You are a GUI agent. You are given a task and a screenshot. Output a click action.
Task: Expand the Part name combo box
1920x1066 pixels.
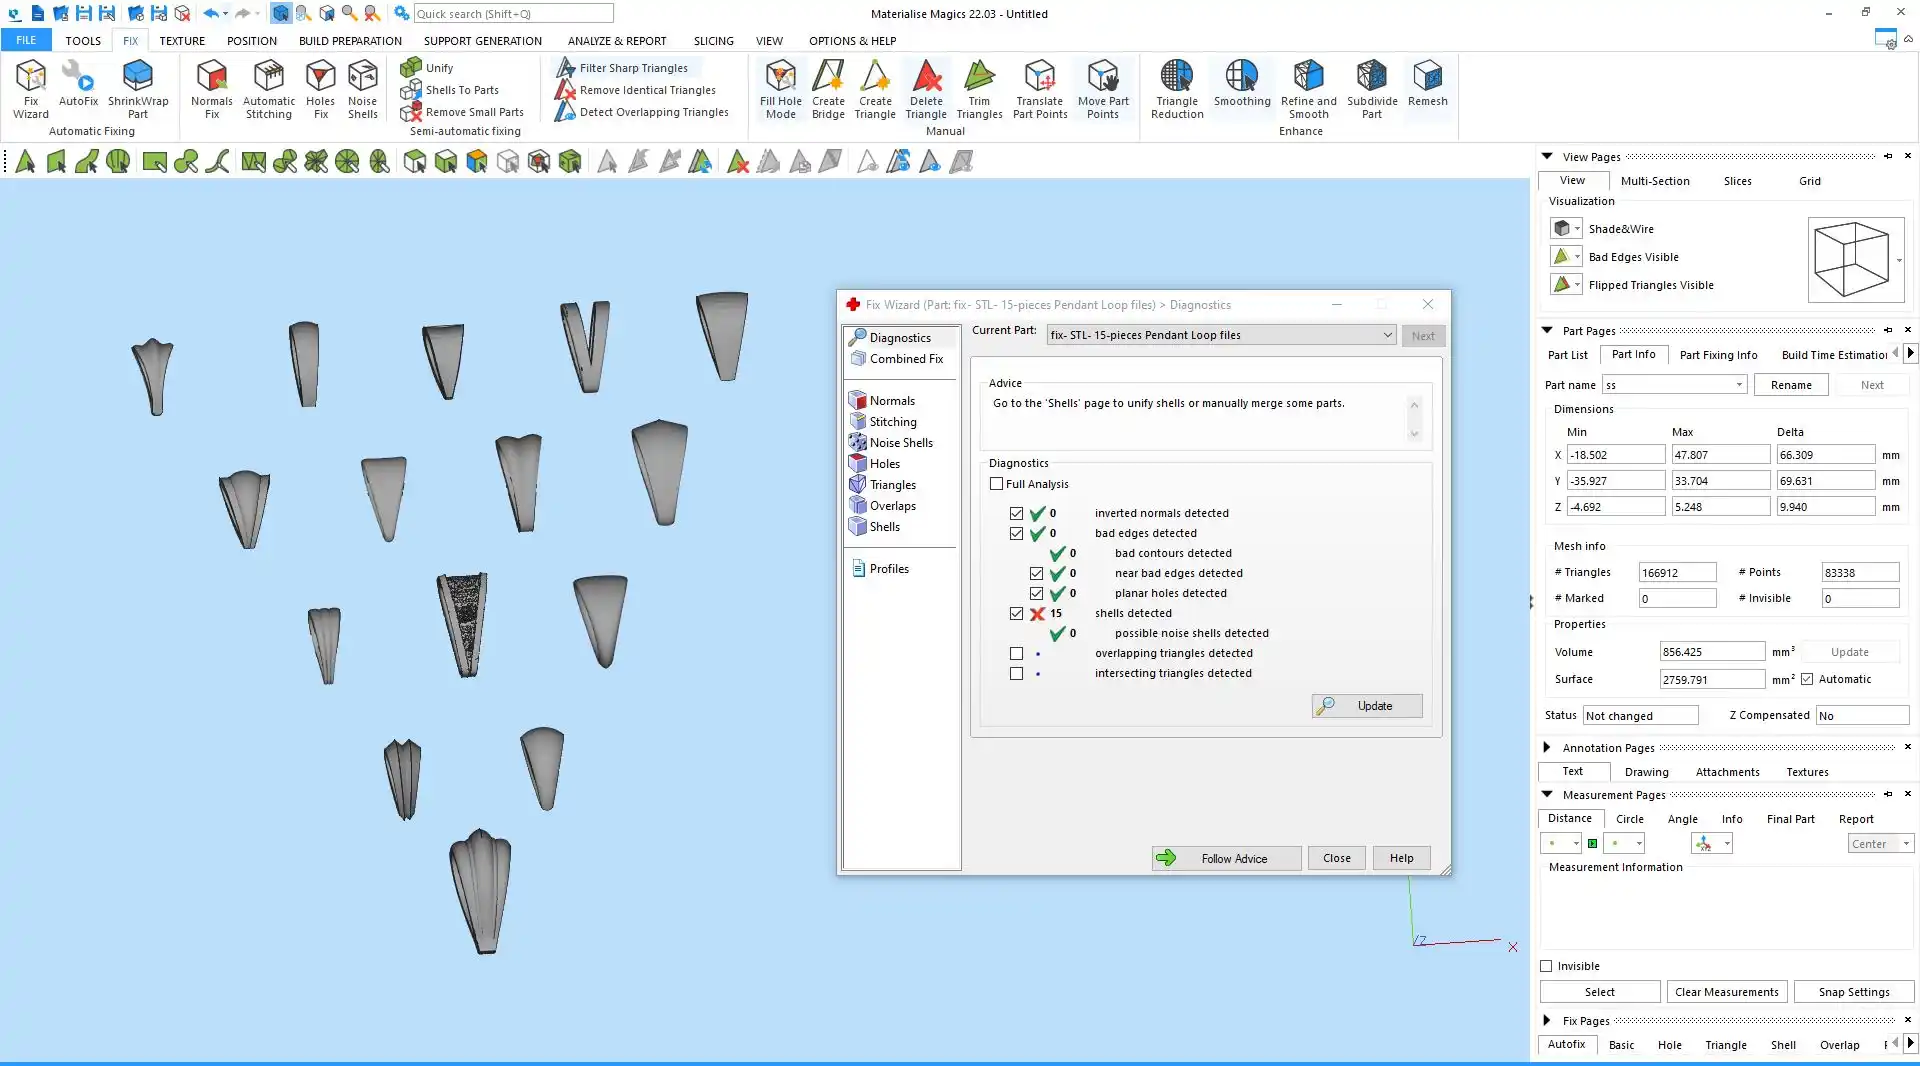pos(1739,385)
